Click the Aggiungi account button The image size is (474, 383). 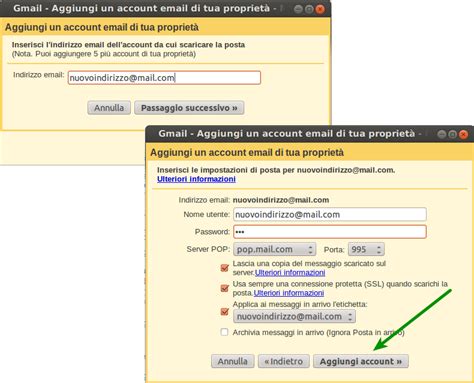point(361,361)
